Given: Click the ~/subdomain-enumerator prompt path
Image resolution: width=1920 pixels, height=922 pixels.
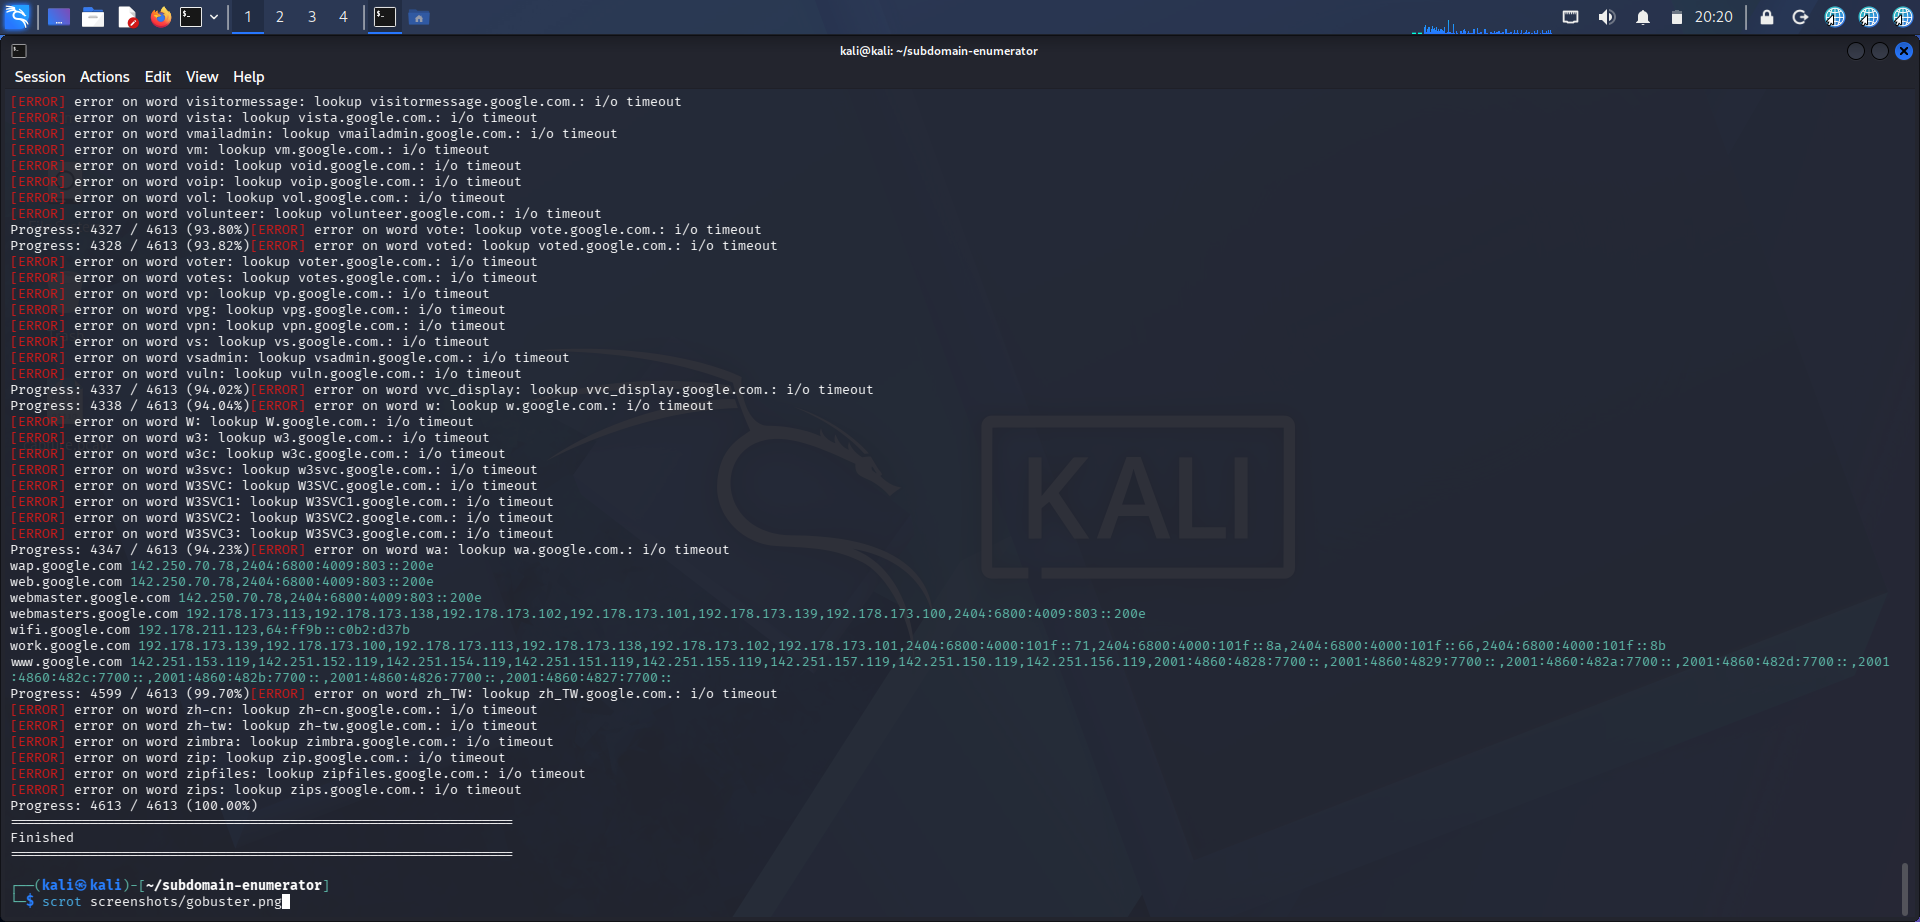Looking at the screenshot, I should (234, 886).
